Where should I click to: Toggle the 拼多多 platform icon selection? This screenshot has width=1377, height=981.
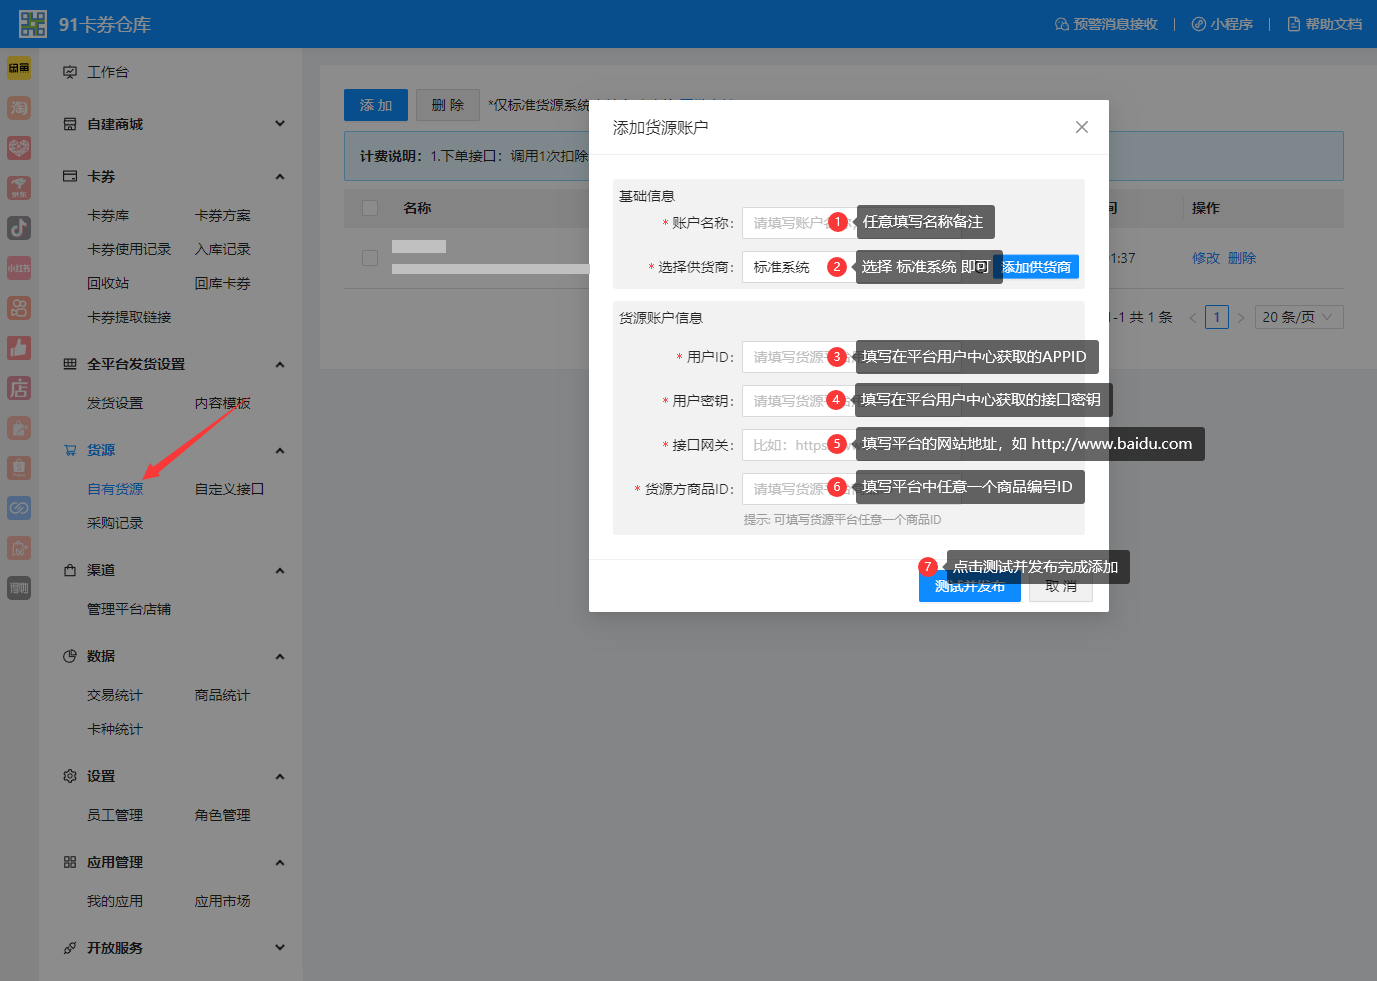(x=19, y=147)
